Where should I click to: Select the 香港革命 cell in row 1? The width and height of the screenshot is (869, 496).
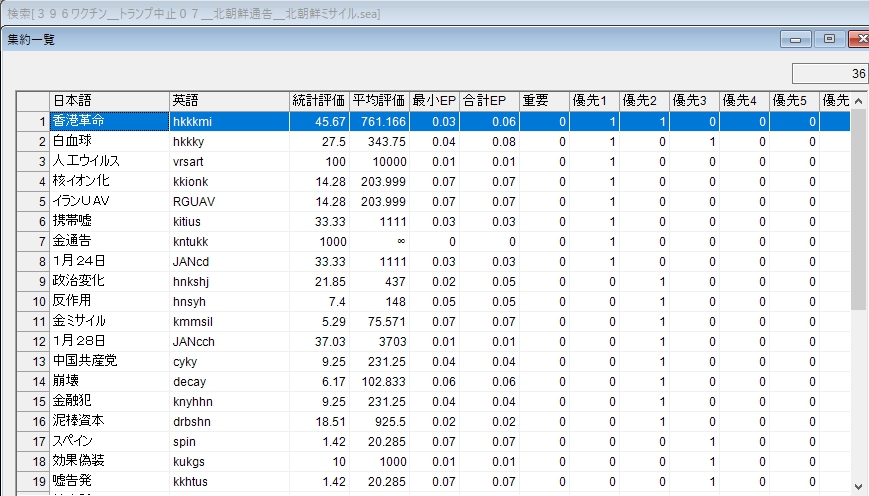(109, 121)
